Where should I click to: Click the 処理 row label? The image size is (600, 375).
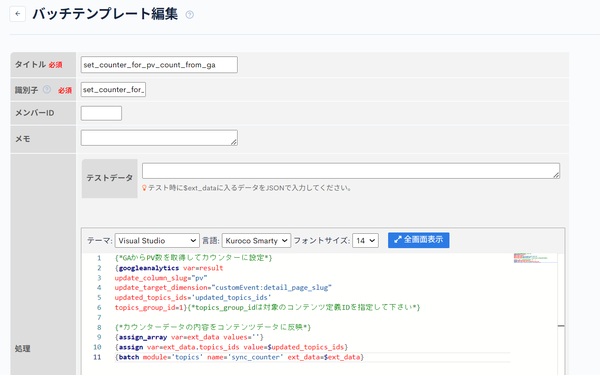tap(23, 349)
